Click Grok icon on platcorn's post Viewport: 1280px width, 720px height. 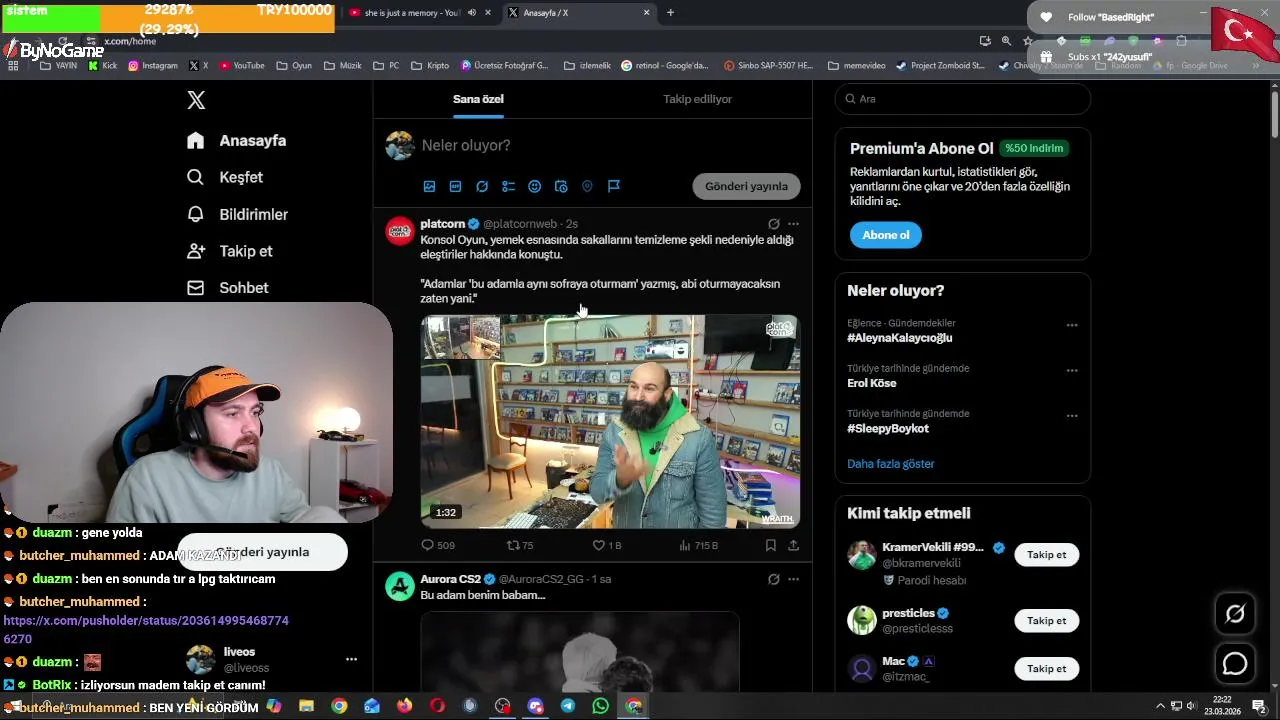(773, 224)
